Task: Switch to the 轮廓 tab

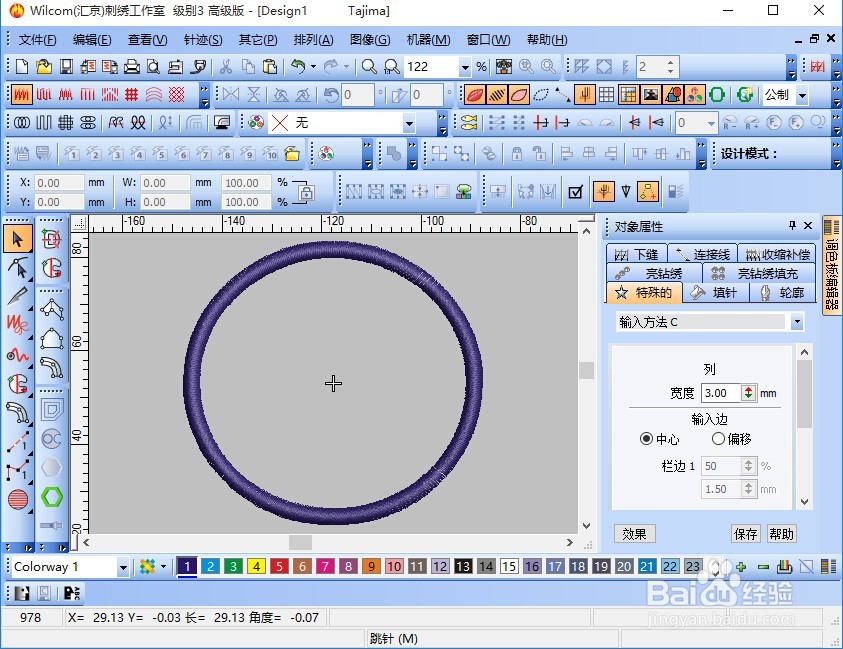Action: tap(783, 293)
